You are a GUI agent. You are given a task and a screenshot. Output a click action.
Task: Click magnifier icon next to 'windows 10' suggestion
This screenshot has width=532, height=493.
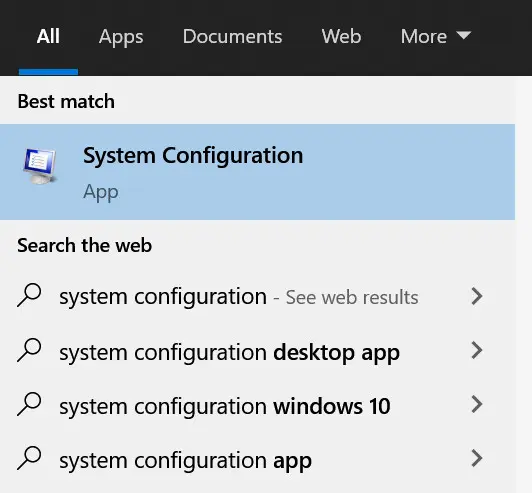[29, 404]
